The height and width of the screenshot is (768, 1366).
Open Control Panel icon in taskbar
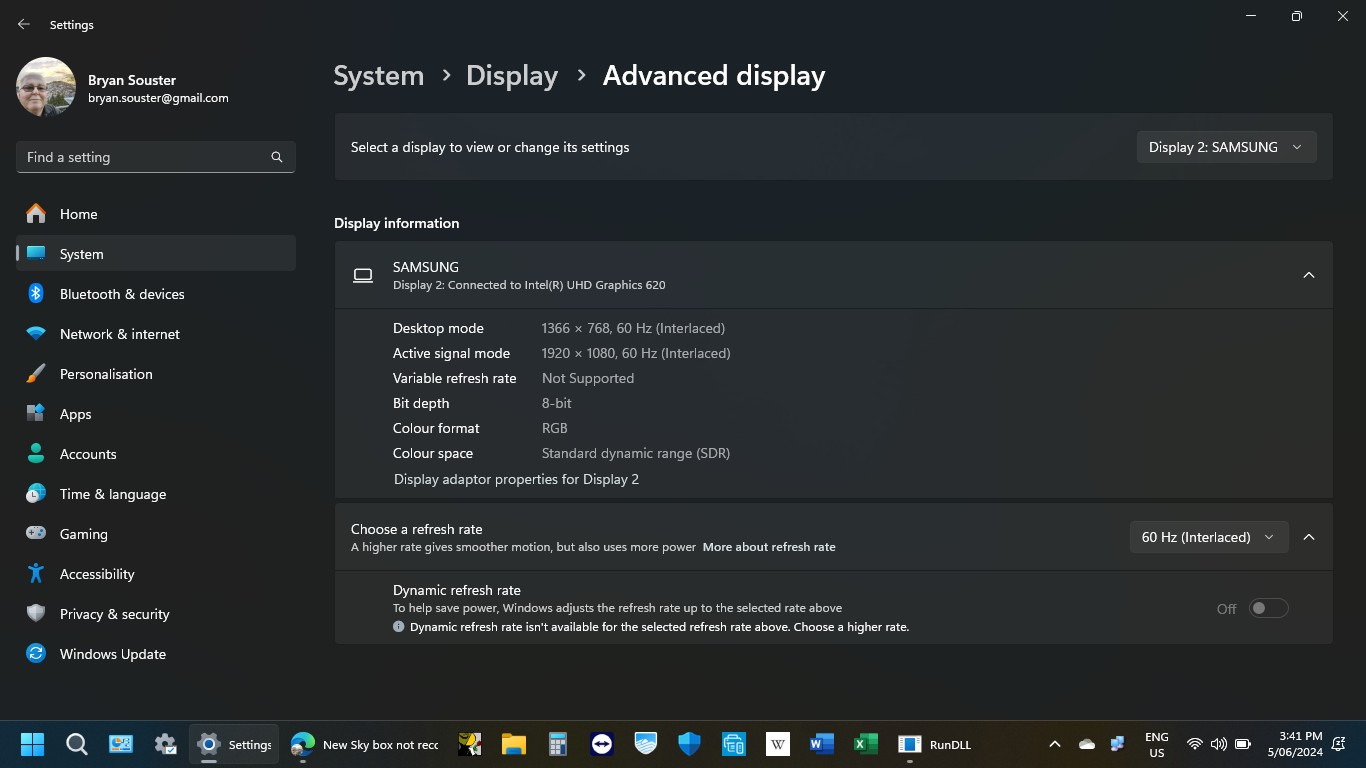[121, 744]
